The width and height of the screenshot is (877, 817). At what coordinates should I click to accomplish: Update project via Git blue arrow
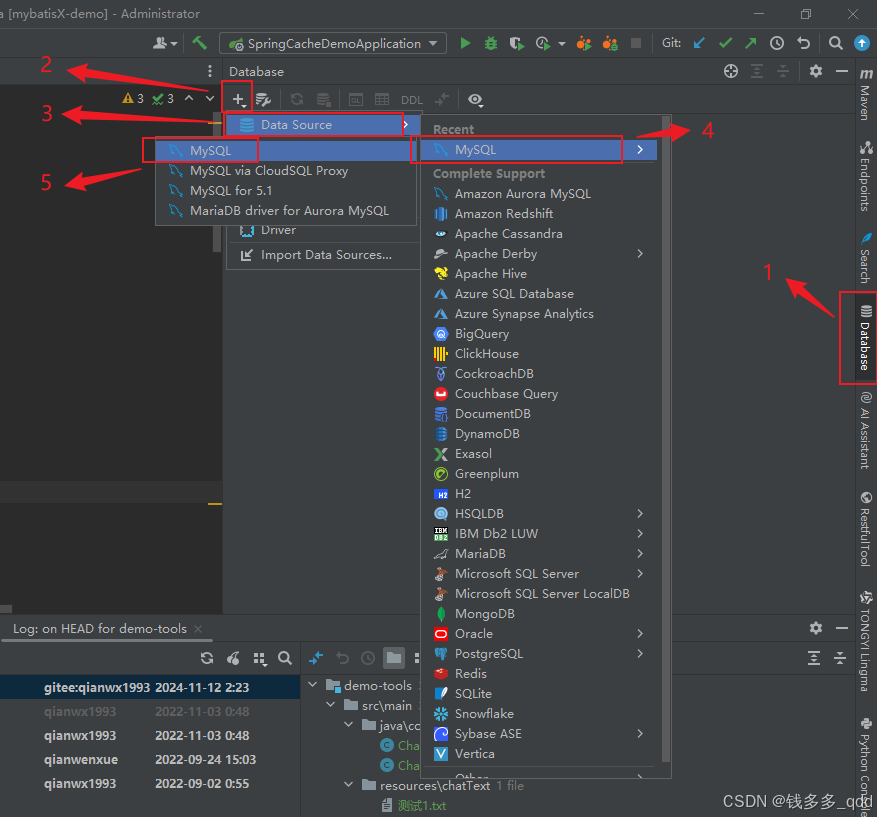click(699, 43)
